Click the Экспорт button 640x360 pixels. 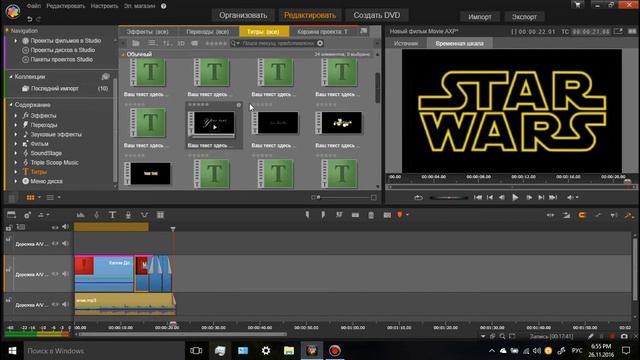524,17
